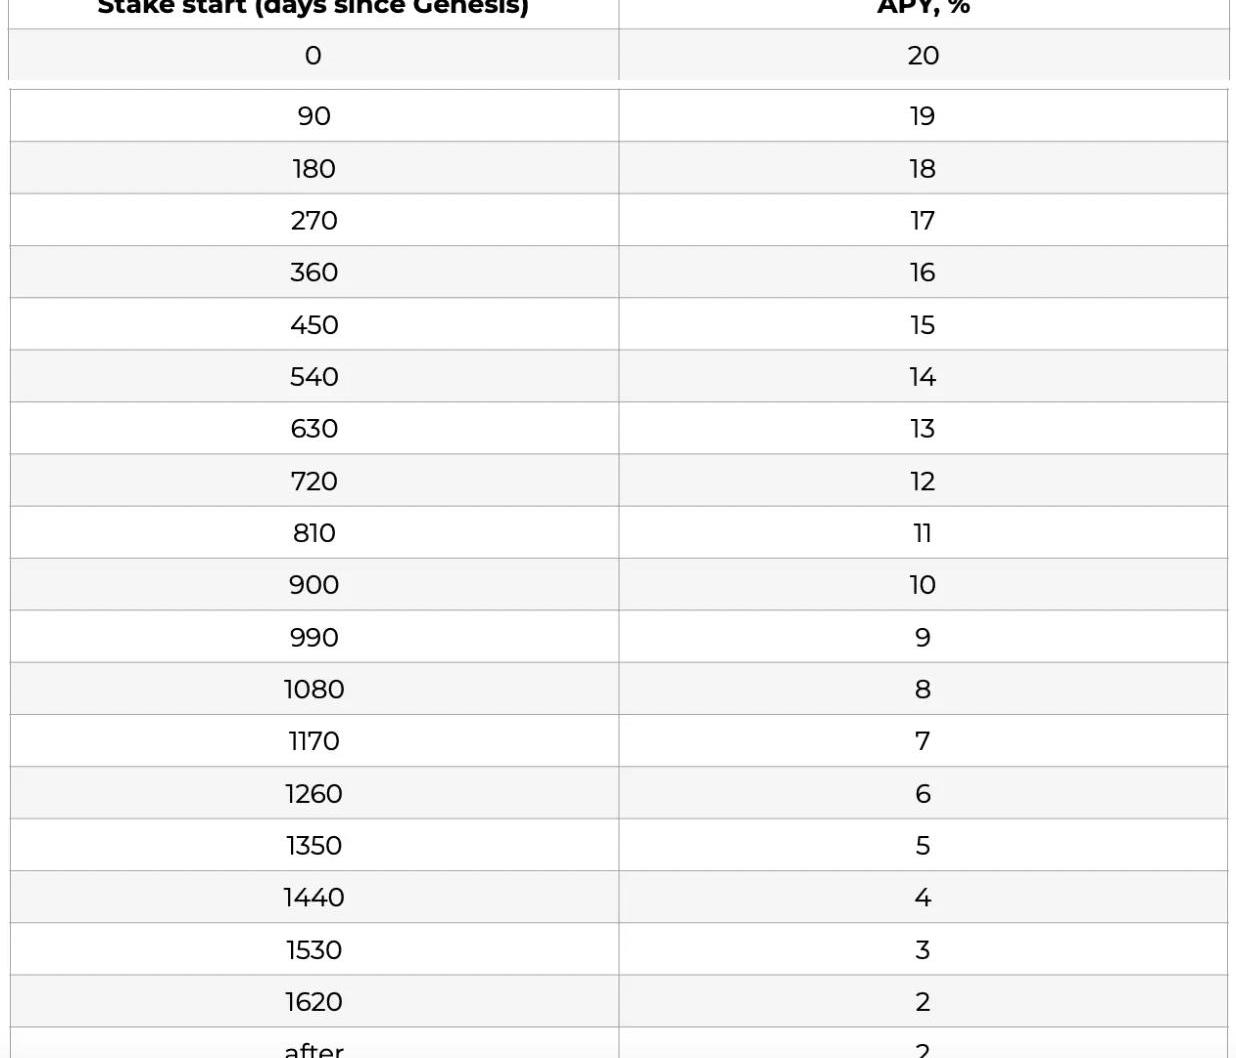
Task: Select the stake start cell reading 630
Action: click(313, 429)
